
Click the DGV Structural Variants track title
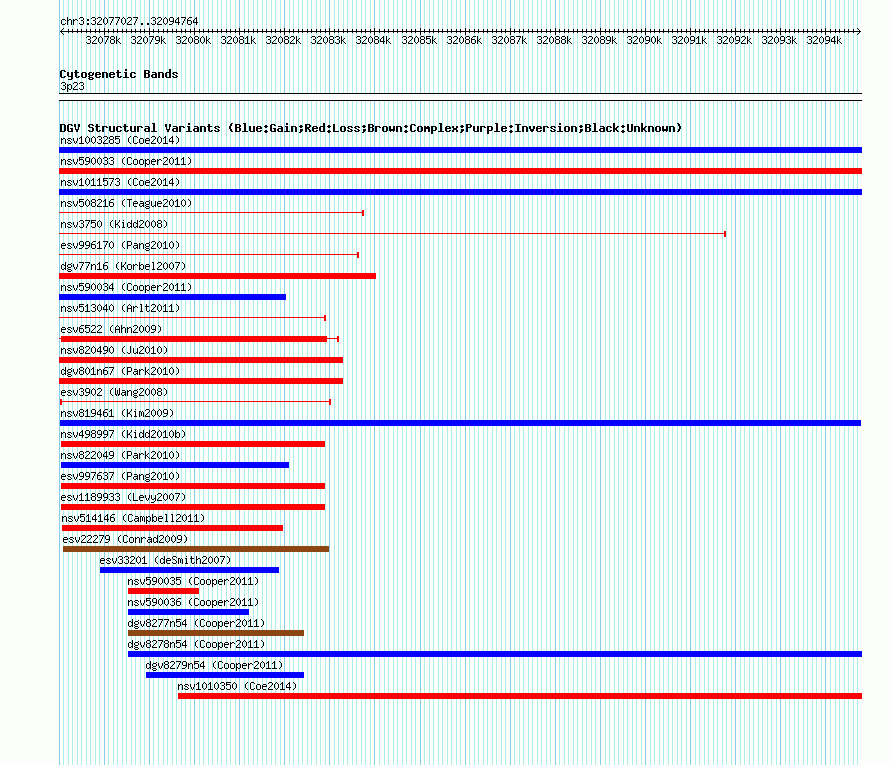pos(371,128)
